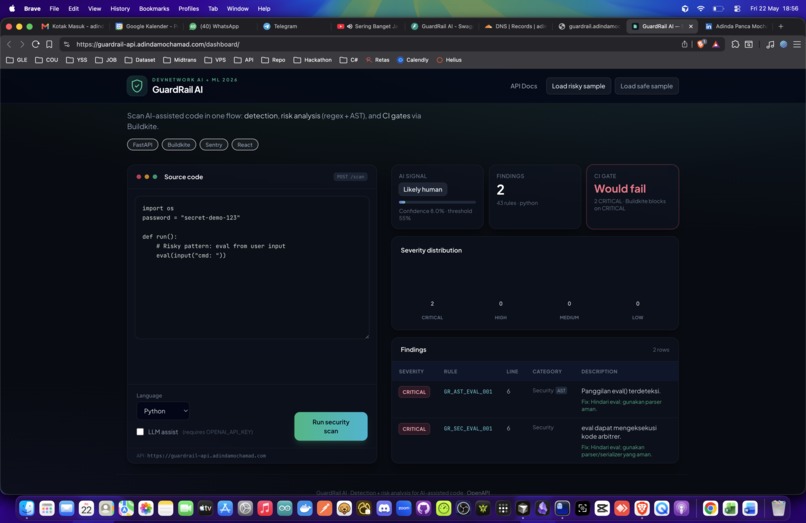This screenshot has width=806, height=523.
Task: Click the browser address bar URL
Action: coord(158,44)
